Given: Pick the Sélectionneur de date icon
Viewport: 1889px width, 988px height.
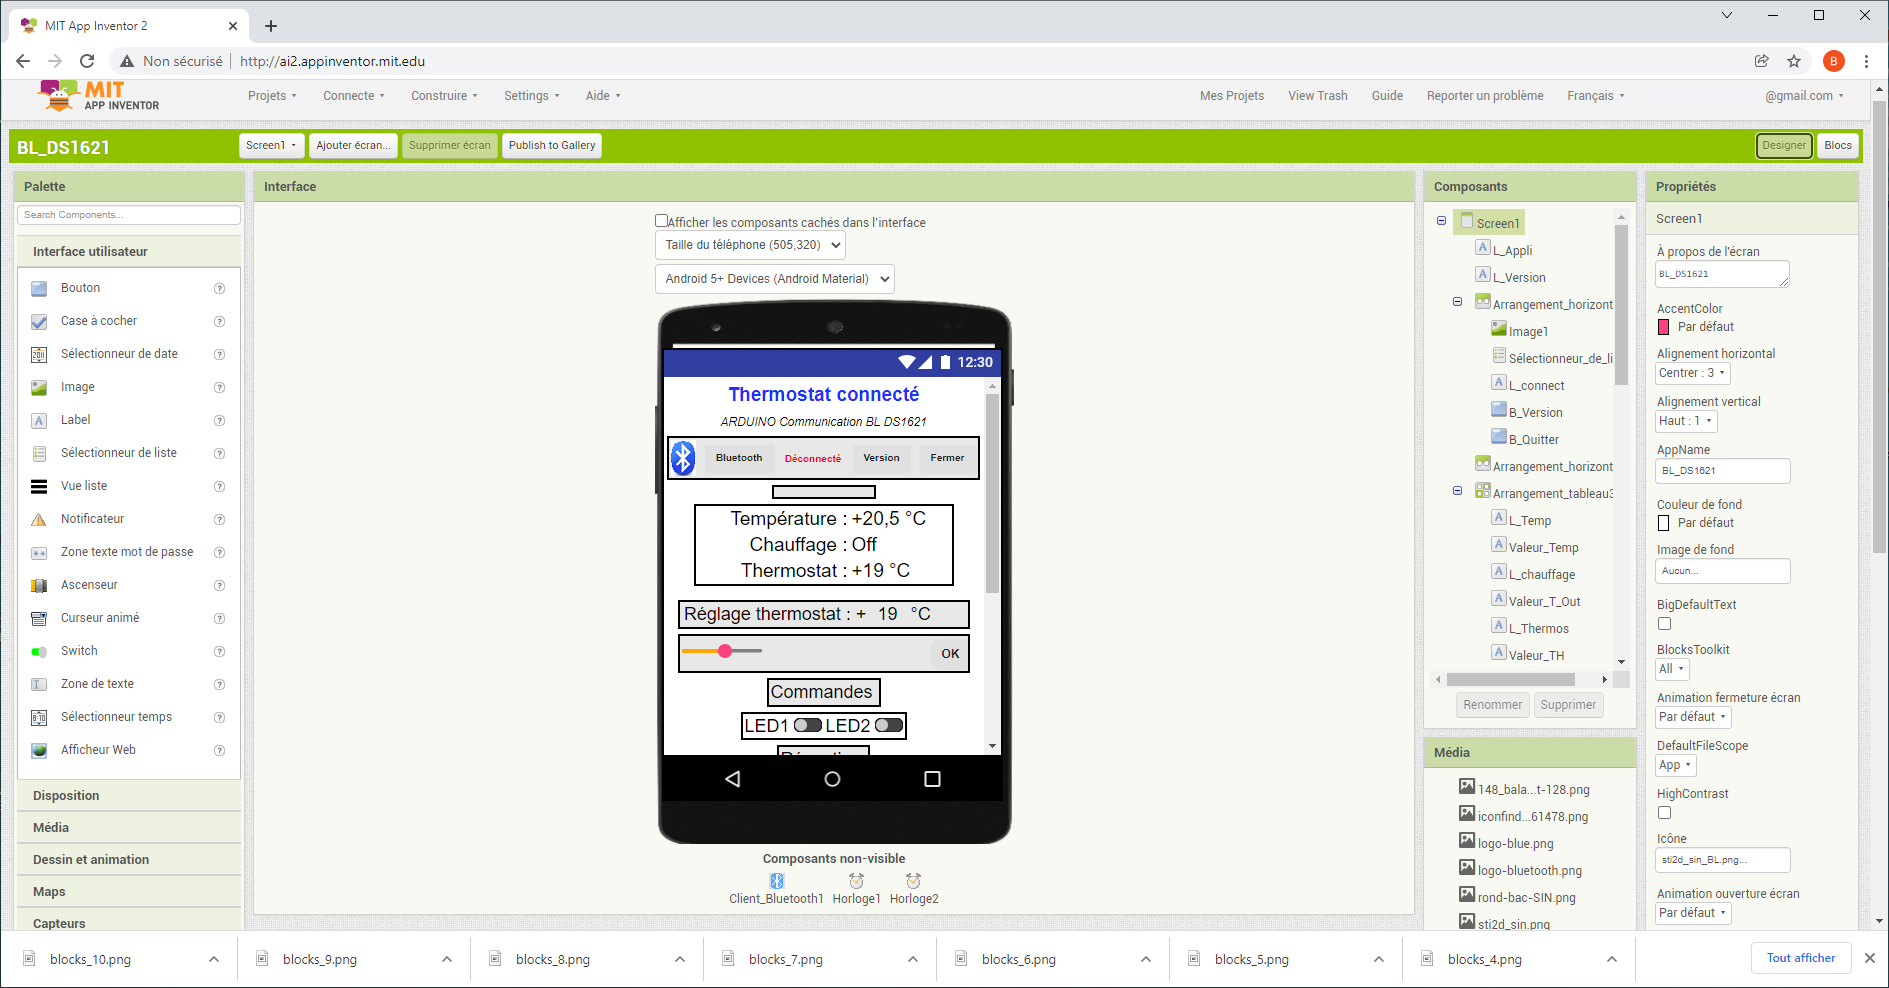Looking at the screenshot, I should [x=39, y=355].
